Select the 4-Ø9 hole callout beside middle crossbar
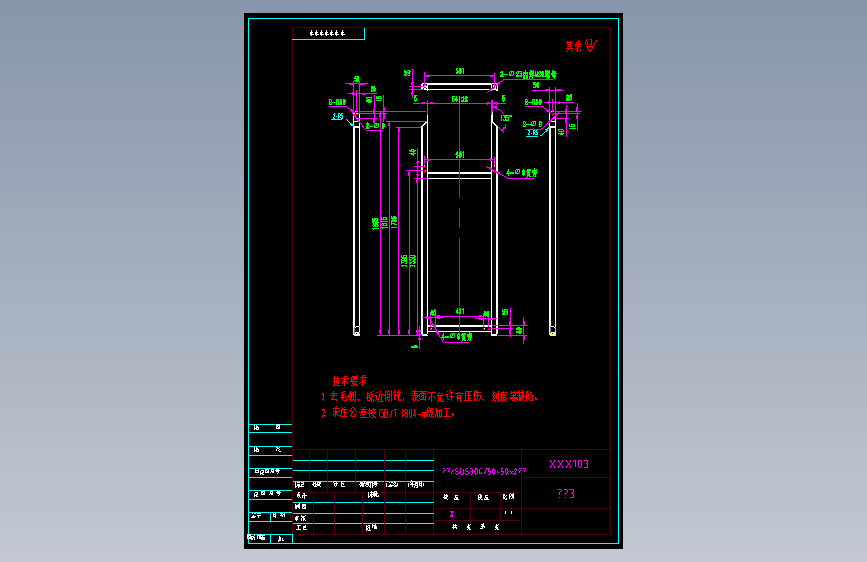The height and width of the screenshot is (562, 867). [521, 173]
